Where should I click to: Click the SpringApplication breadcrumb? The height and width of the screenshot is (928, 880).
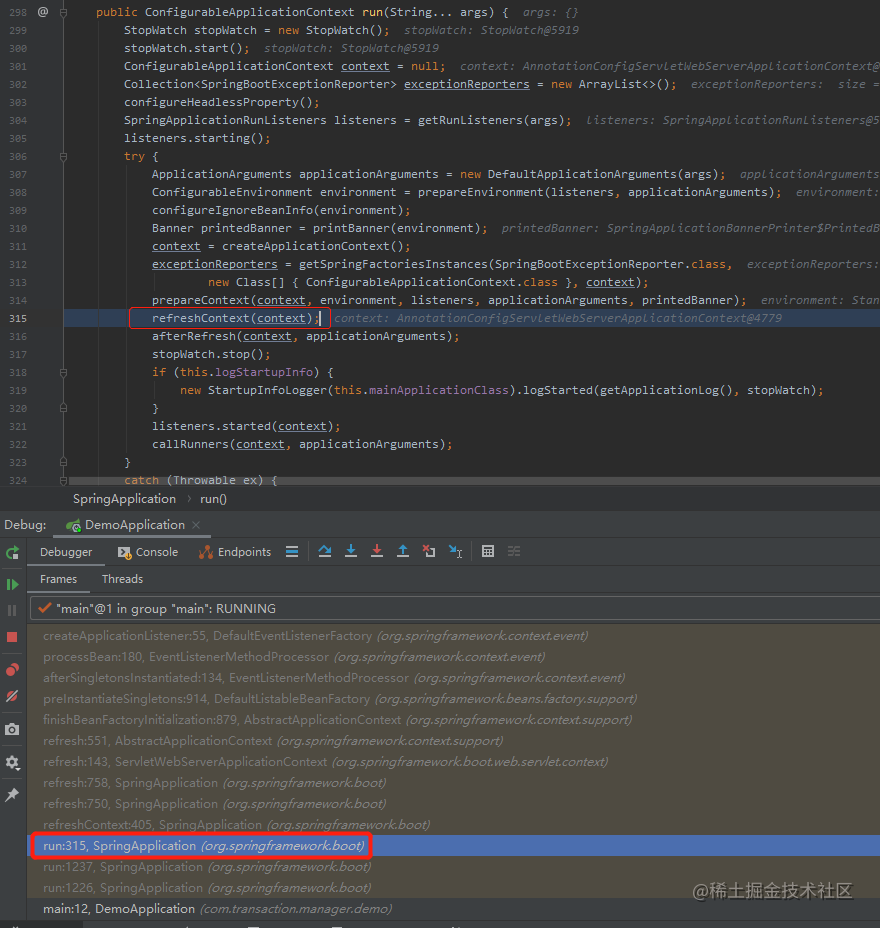(x=124, y=499)
